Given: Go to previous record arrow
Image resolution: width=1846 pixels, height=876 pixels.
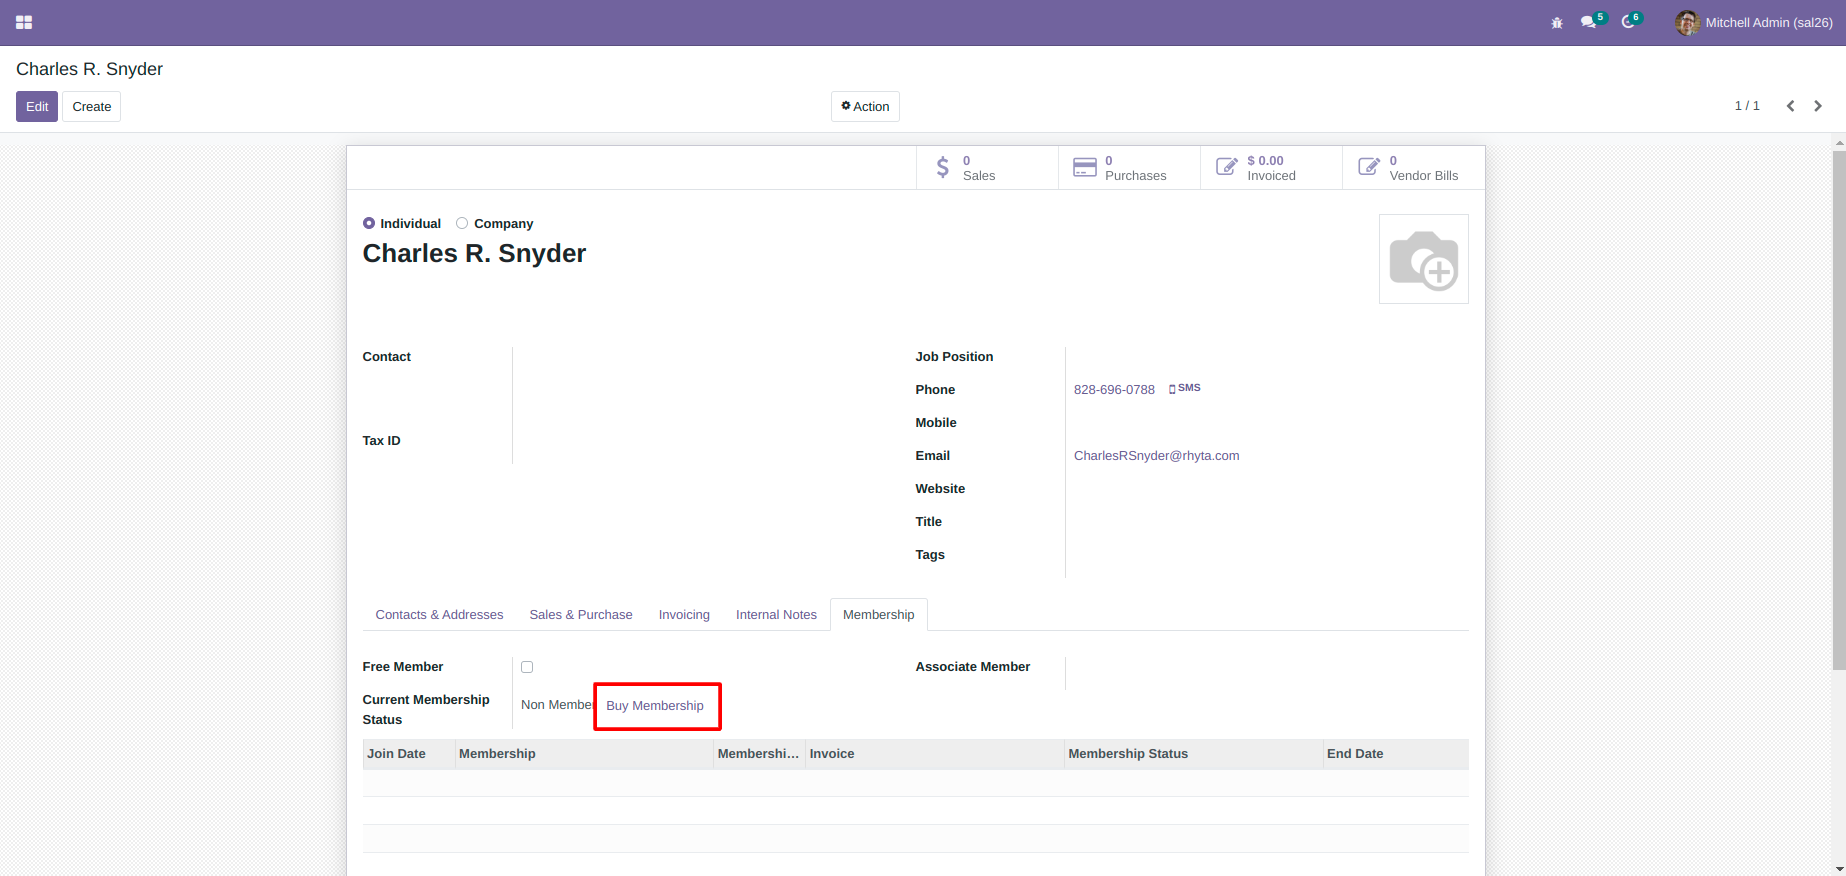Looking at the screenshot, I should 1790,106.
